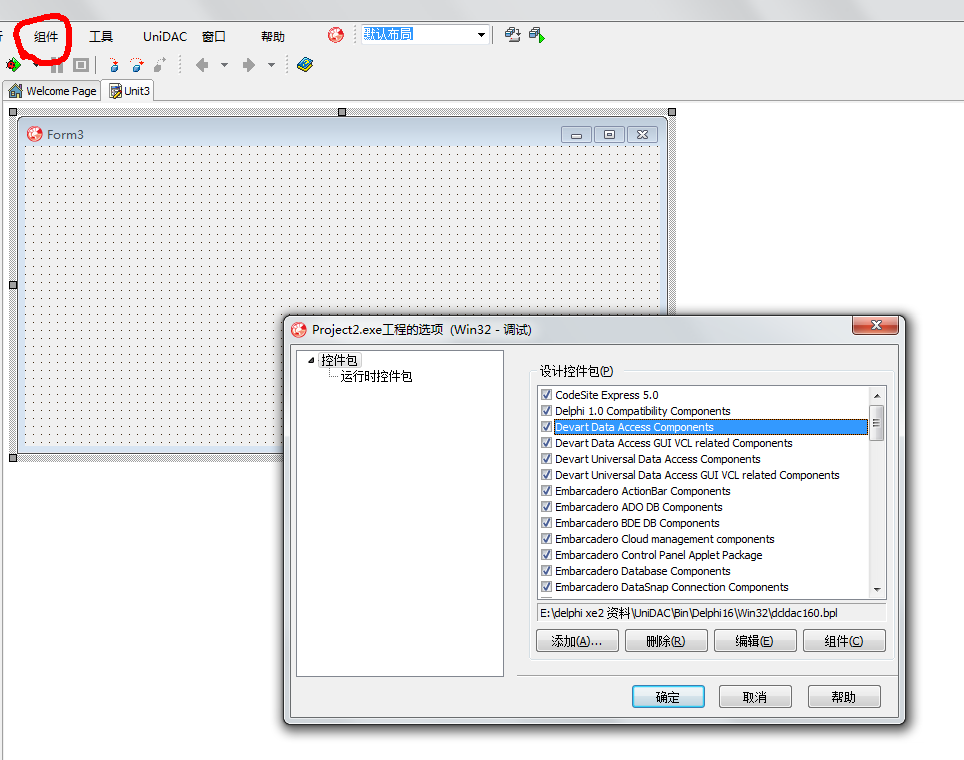Click the run with debugging bug icon

(14, 65)
